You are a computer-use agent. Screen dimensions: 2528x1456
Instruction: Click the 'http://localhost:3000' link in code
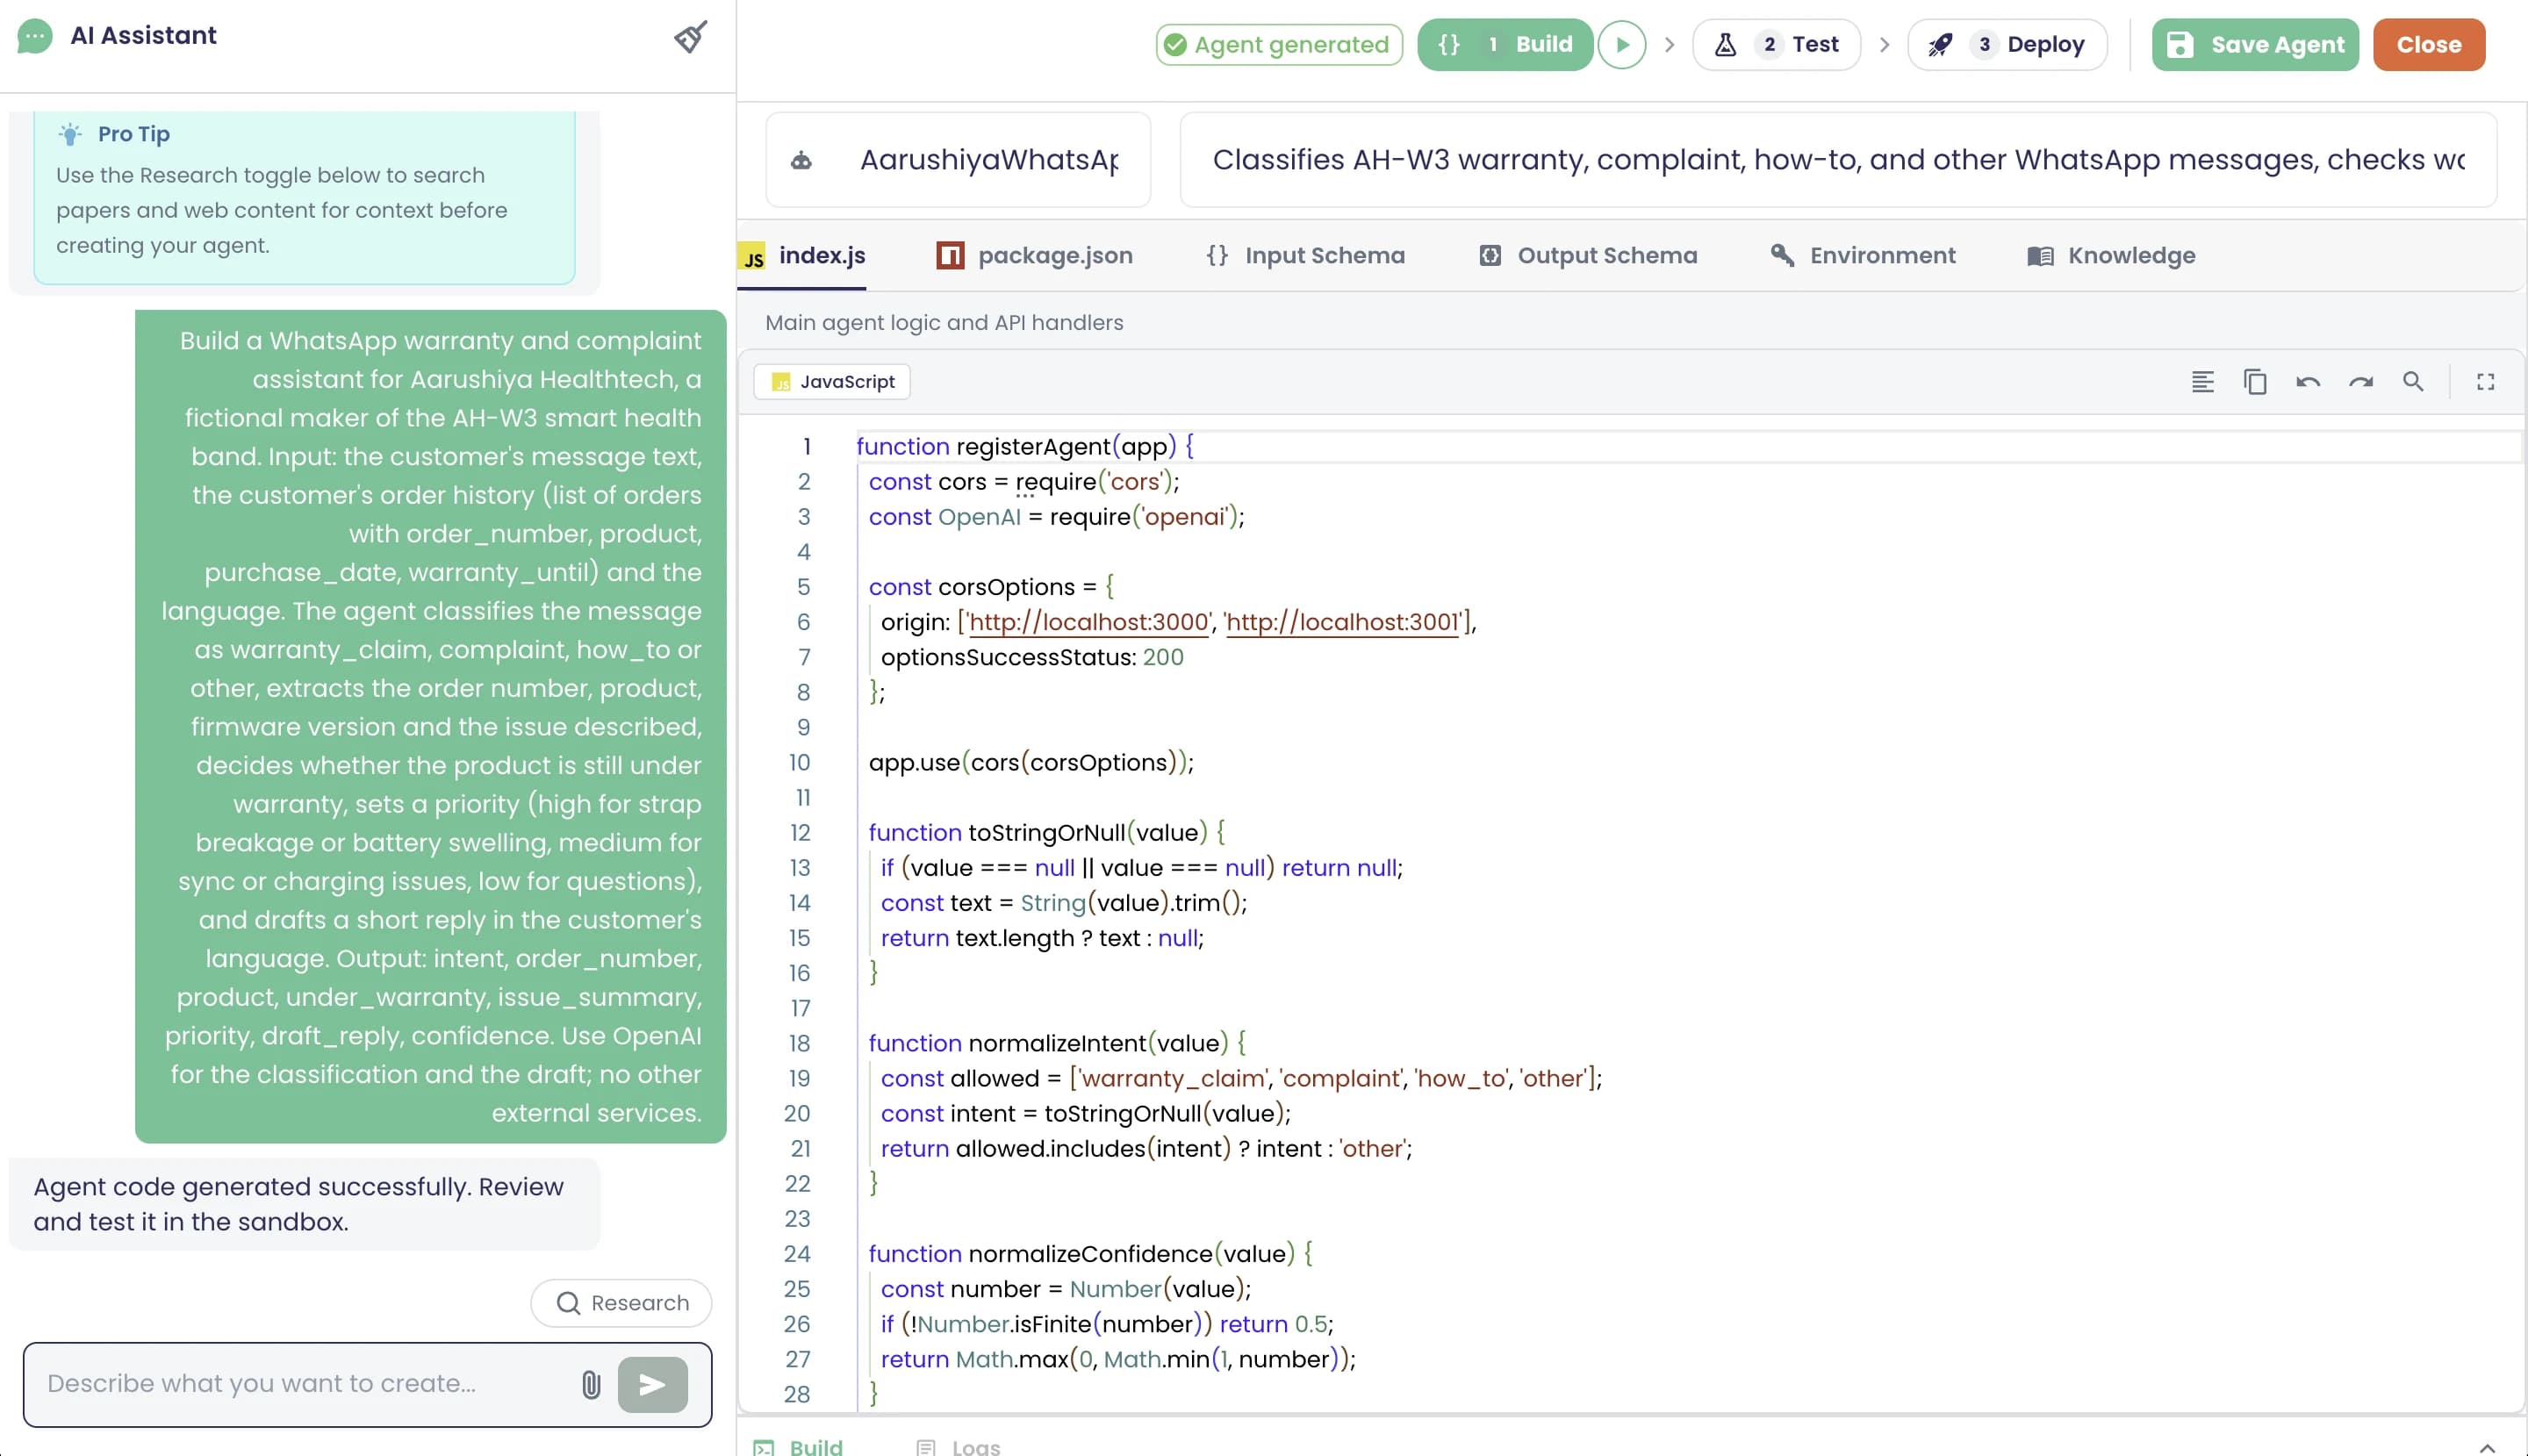[1089, 622]
